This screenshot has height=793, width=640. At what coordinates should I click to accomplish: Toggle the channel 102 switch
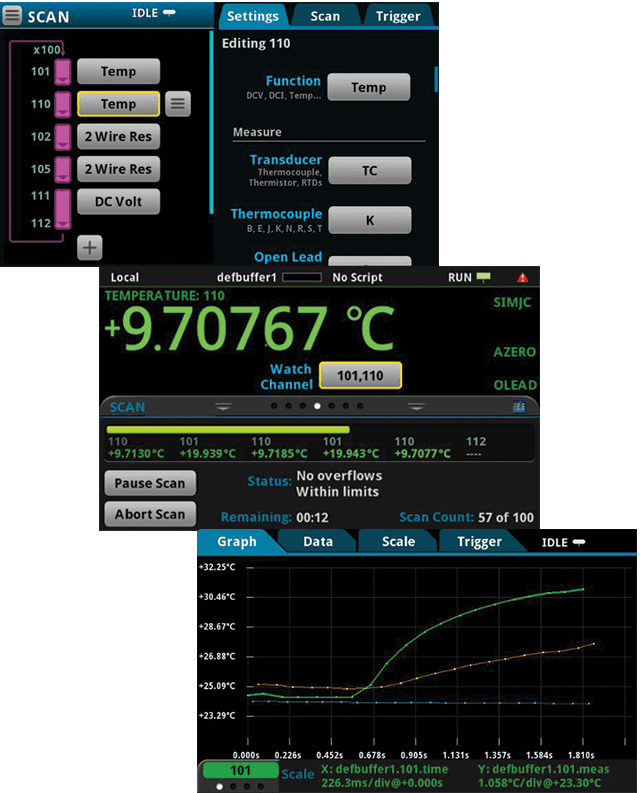[x=63, y=137]
